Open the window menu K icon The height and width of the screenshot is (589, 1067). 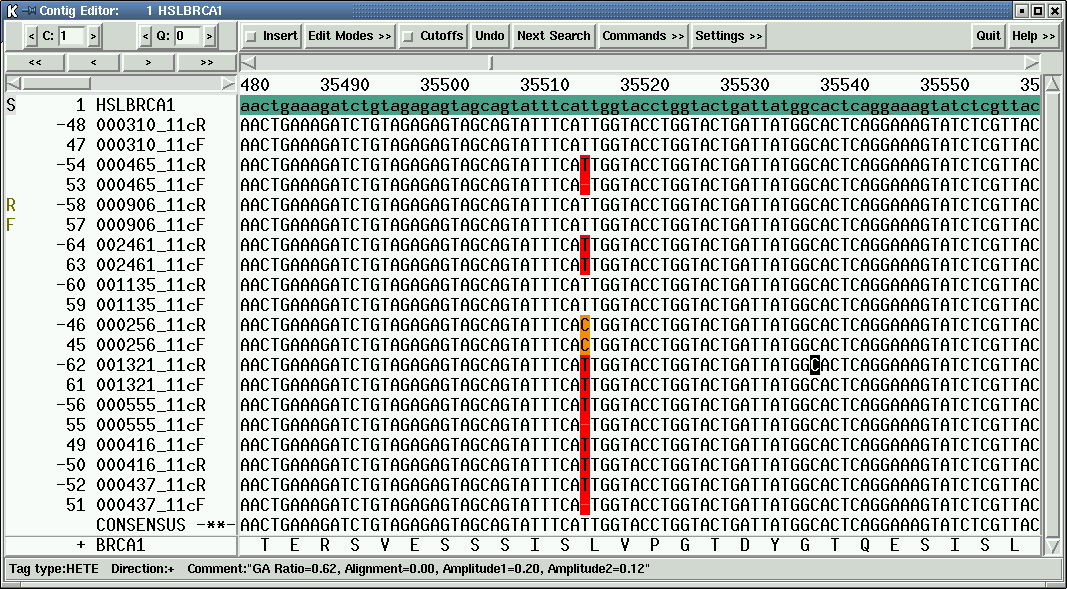(x=12, y=10)
